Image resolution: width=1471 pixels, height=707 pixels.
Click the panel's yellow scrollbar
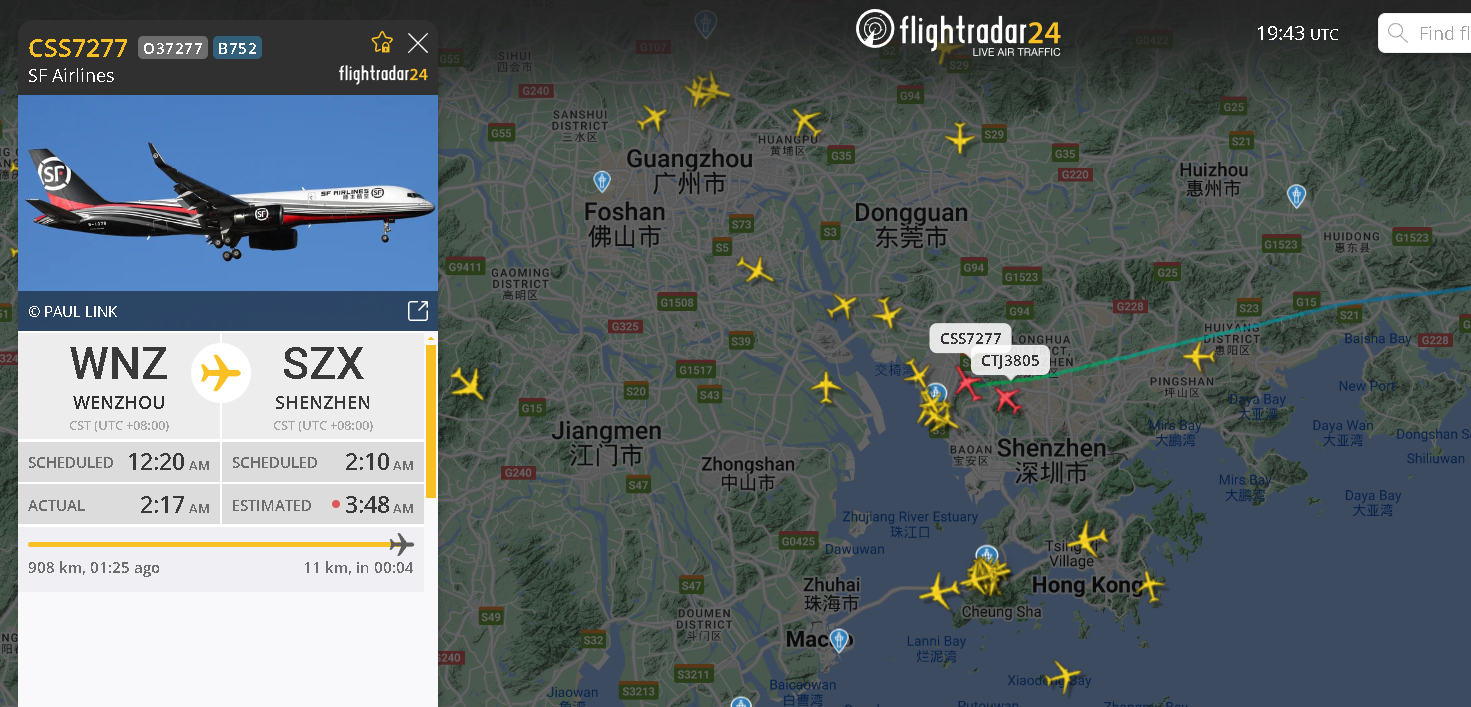(x=431, y=420)
